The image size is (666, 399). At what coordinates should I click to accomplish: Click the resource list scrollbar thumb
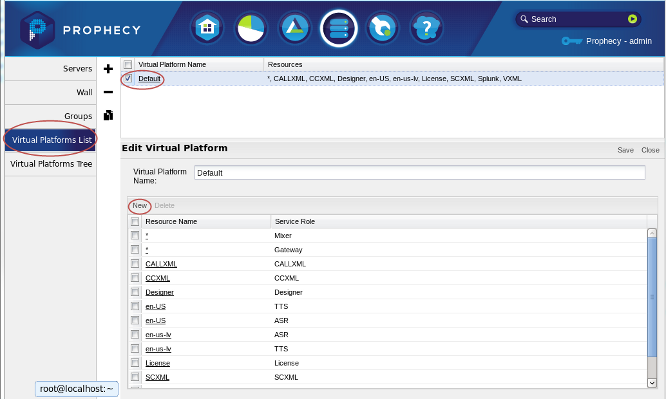coord(652,297)
